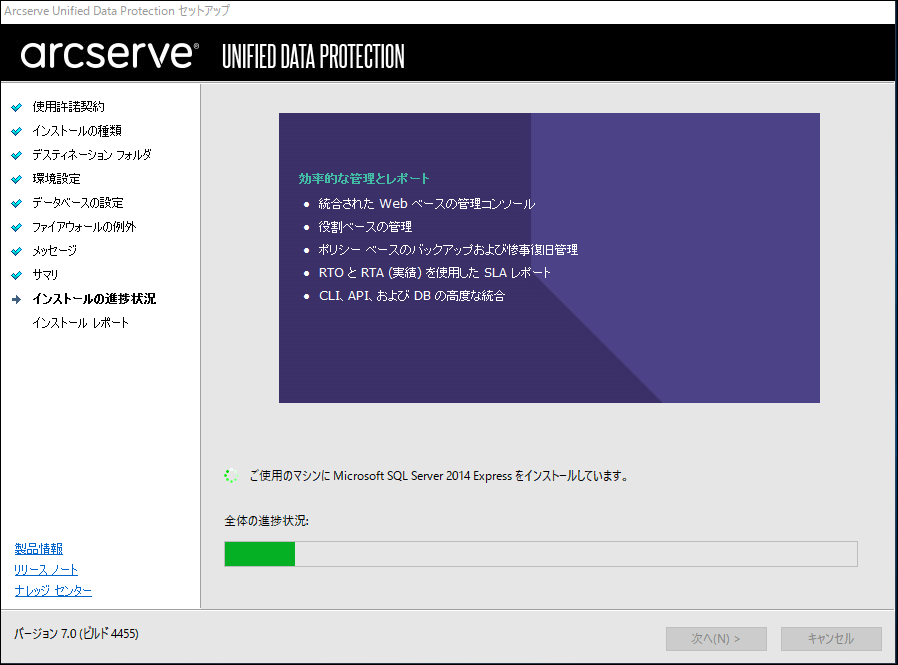Open the リリース ノート link
Screen dimensions: 898x665
click(46, 569)
